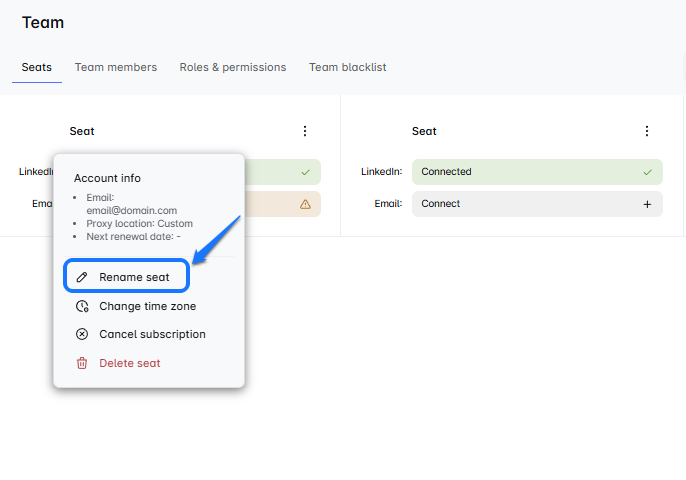Open the three-dot menu on the first seat
The image size is (686, 480).
305,131
